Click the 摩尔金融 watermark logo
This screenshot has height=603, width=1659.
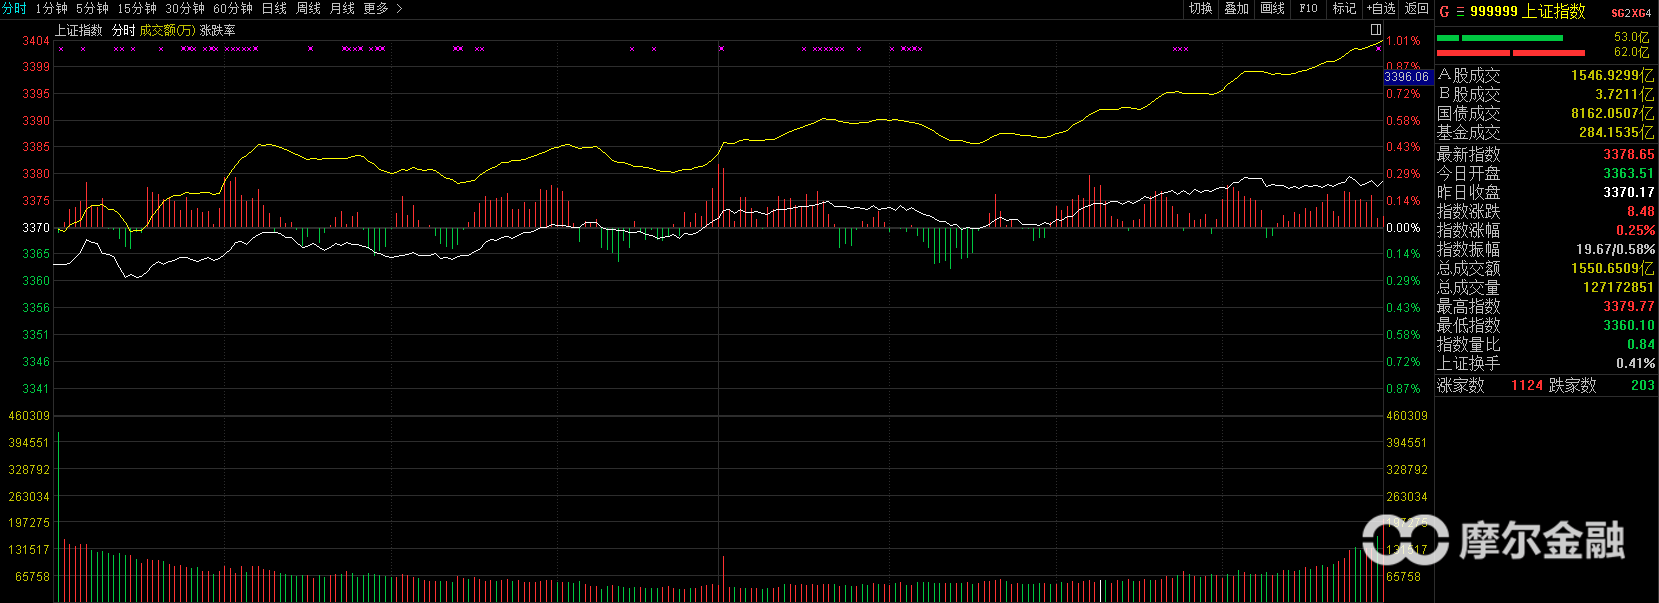pyautogui.click(x=1493, y=540)
